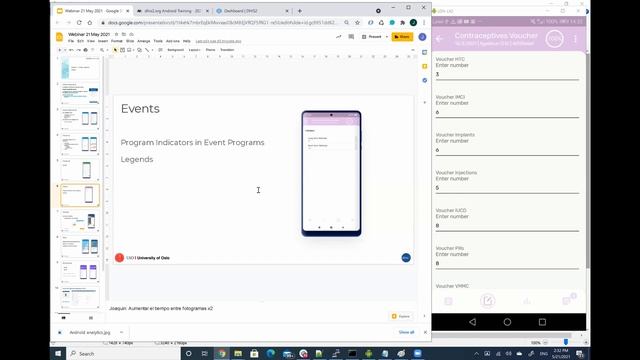Screen dimensions: 640x360
Task: Choose the Select cursor tool in Slides toolbar
Action: (116, 50)
